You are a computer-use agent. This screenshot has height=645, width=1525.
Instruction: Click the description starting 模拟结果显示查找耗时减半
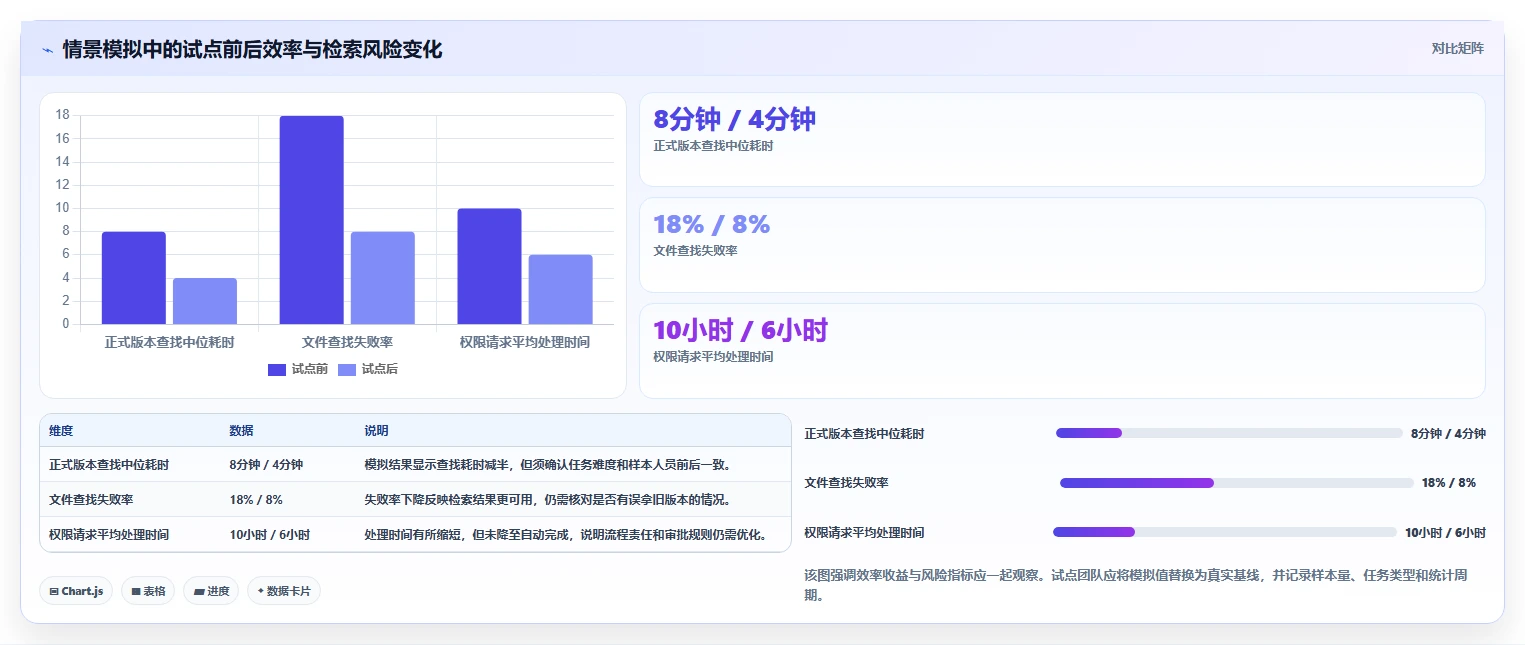(548, 465)
